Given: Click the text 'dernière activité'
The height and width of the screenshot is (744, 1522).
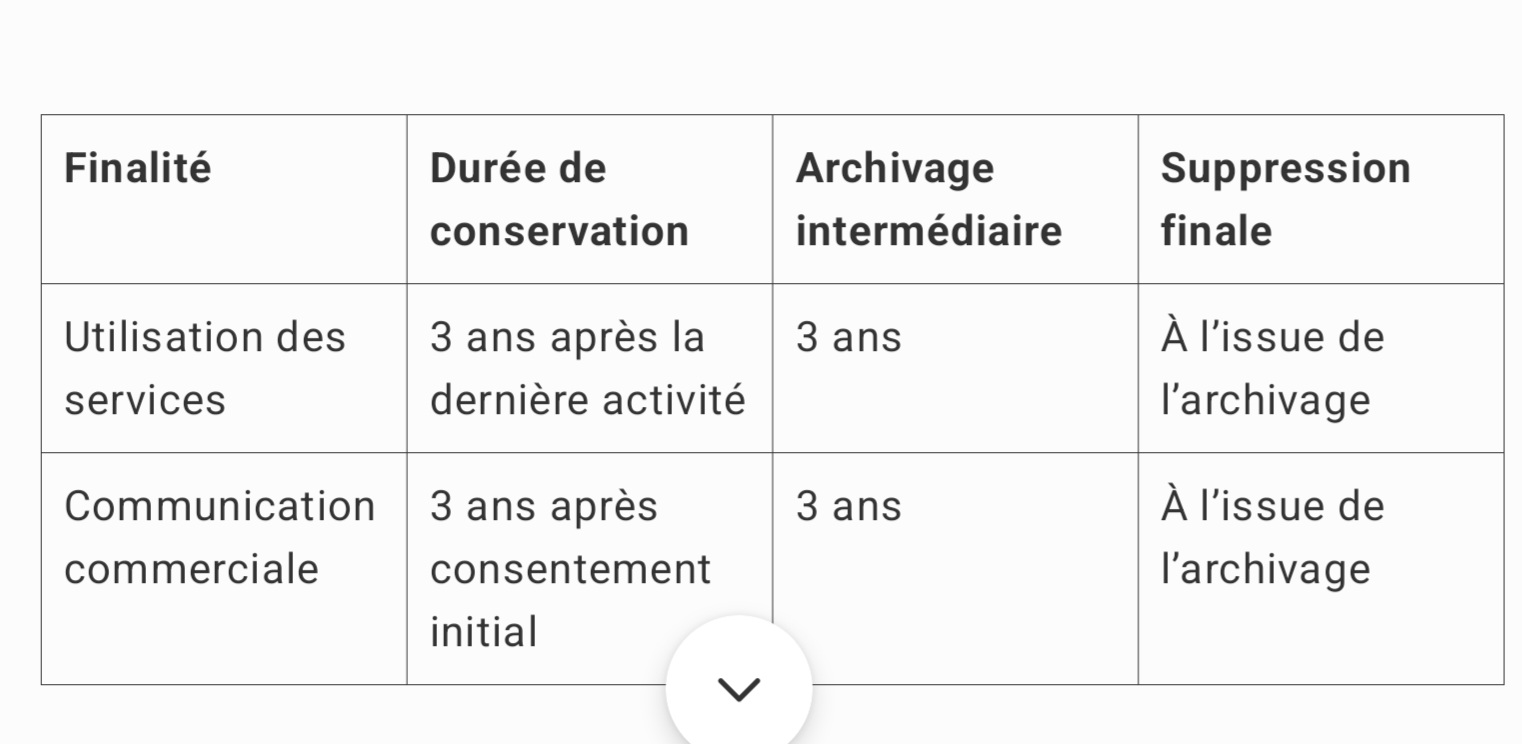Looking at the screenshot, I should pyautogui.click(x=587, y=400).
